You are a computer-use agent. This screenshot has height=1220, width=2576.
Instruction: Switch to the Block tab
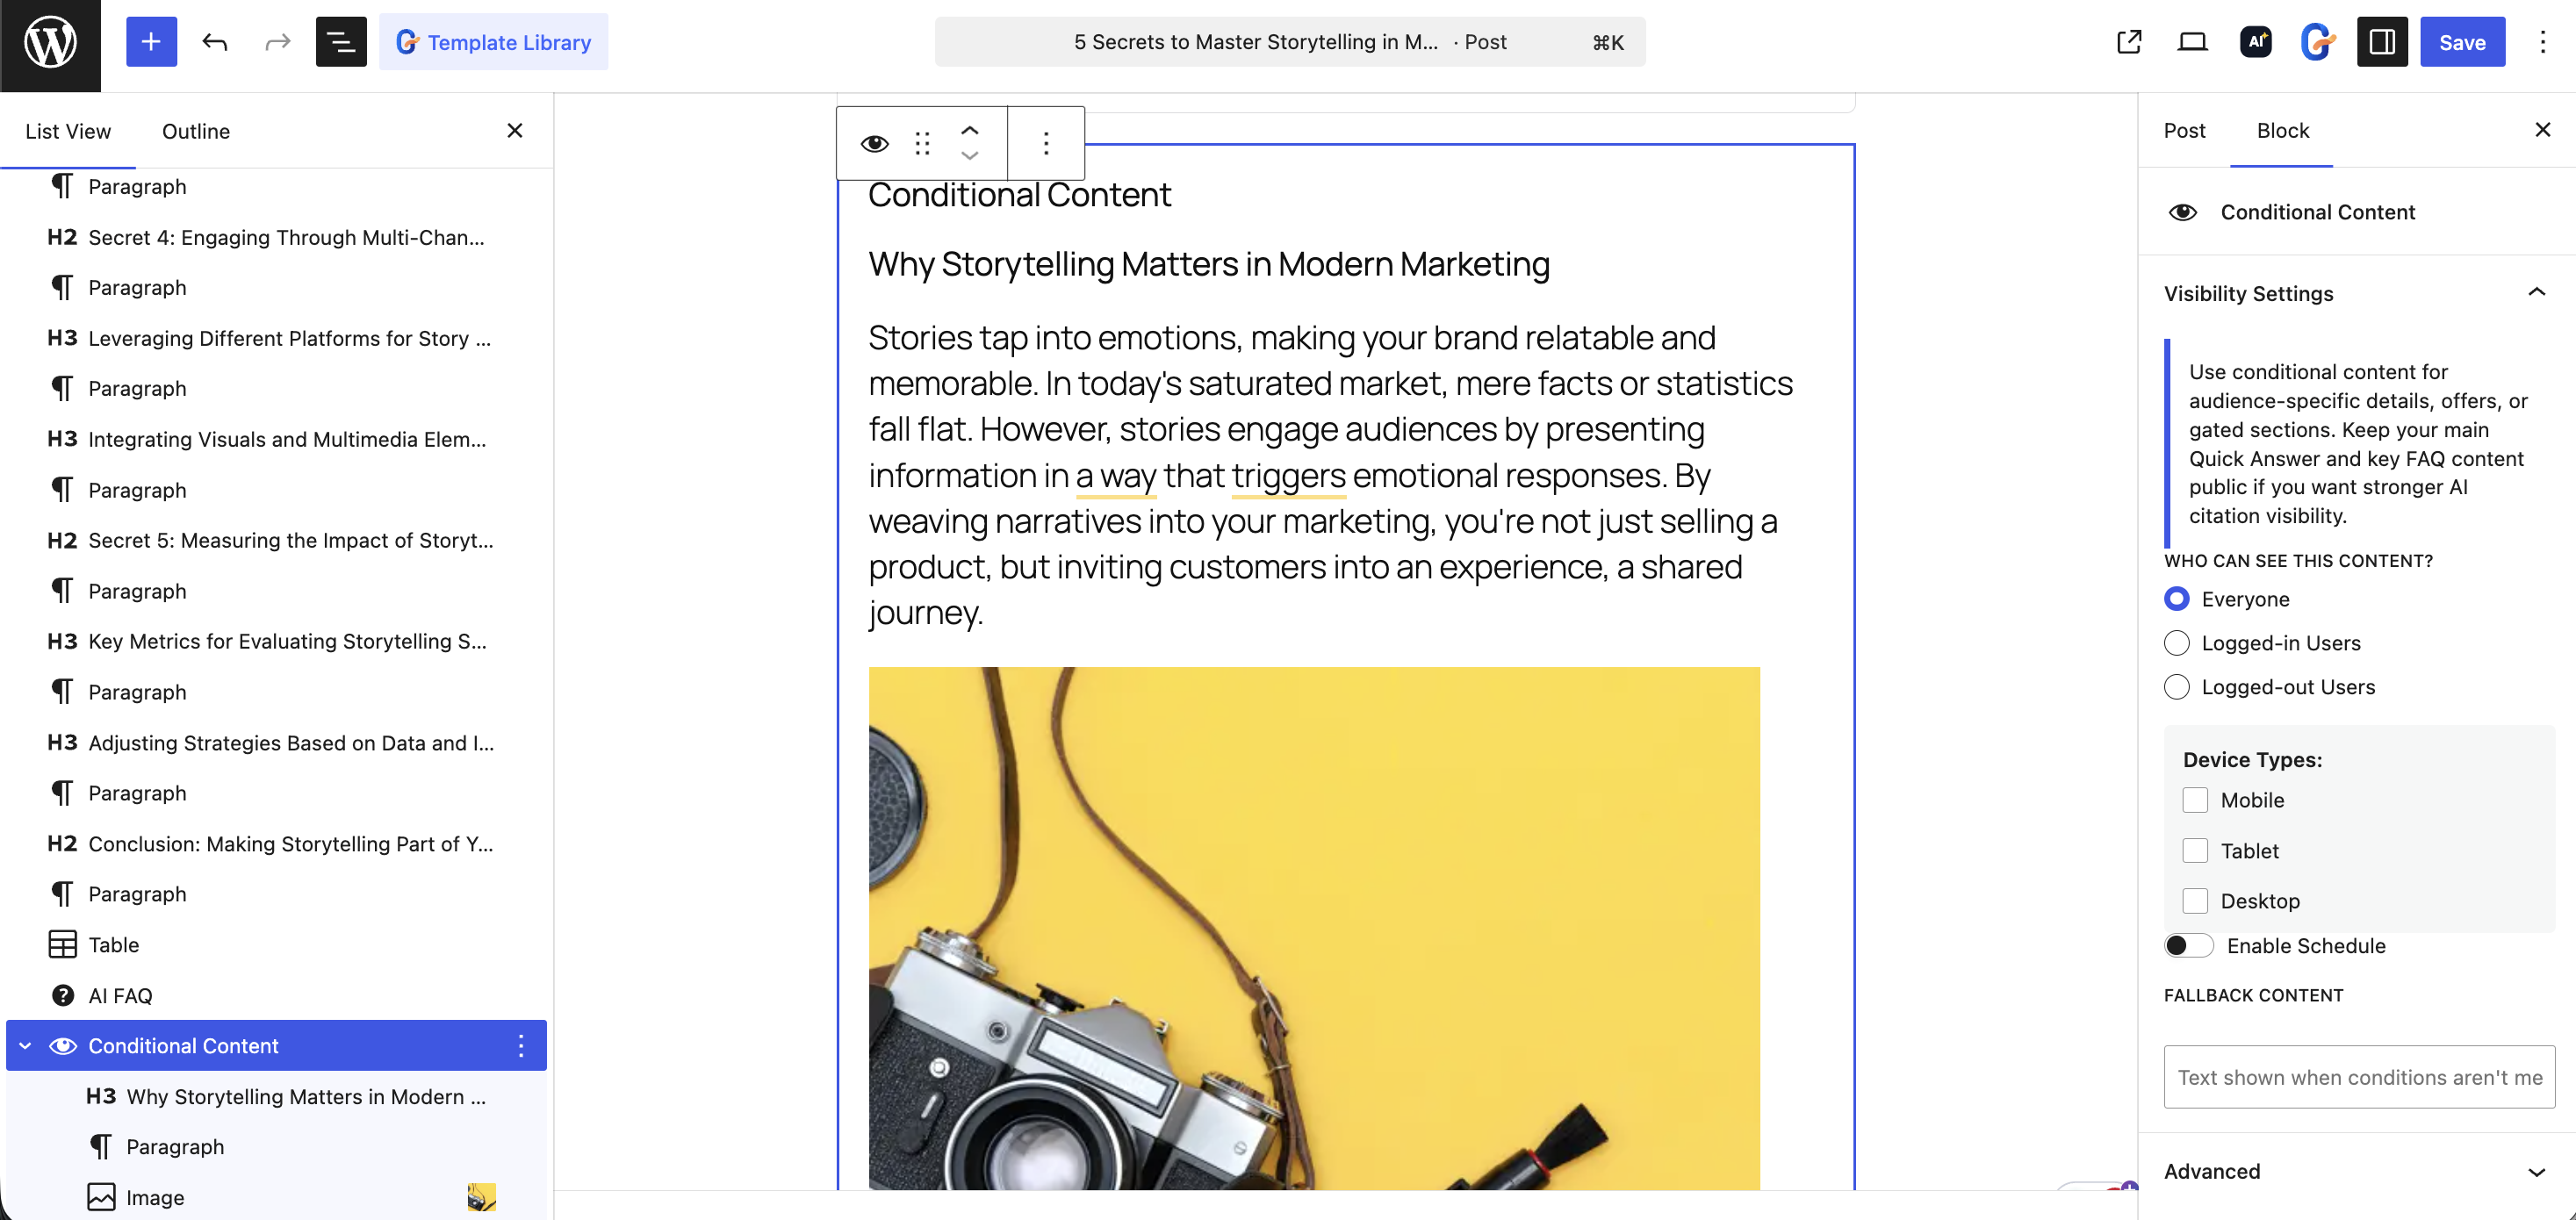tap(2283, 130)
